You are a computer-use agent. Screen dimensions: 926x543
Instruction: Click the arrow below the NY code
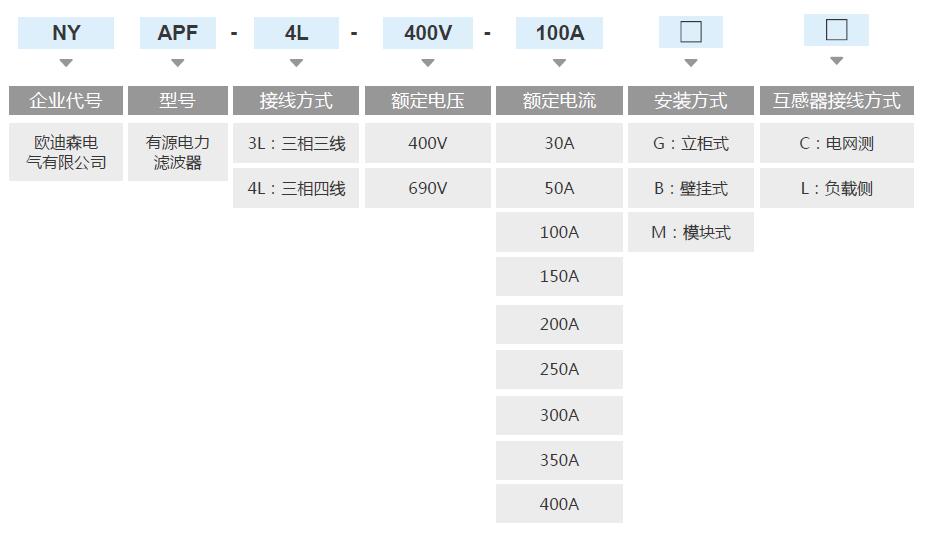click(x=66, y=63)
